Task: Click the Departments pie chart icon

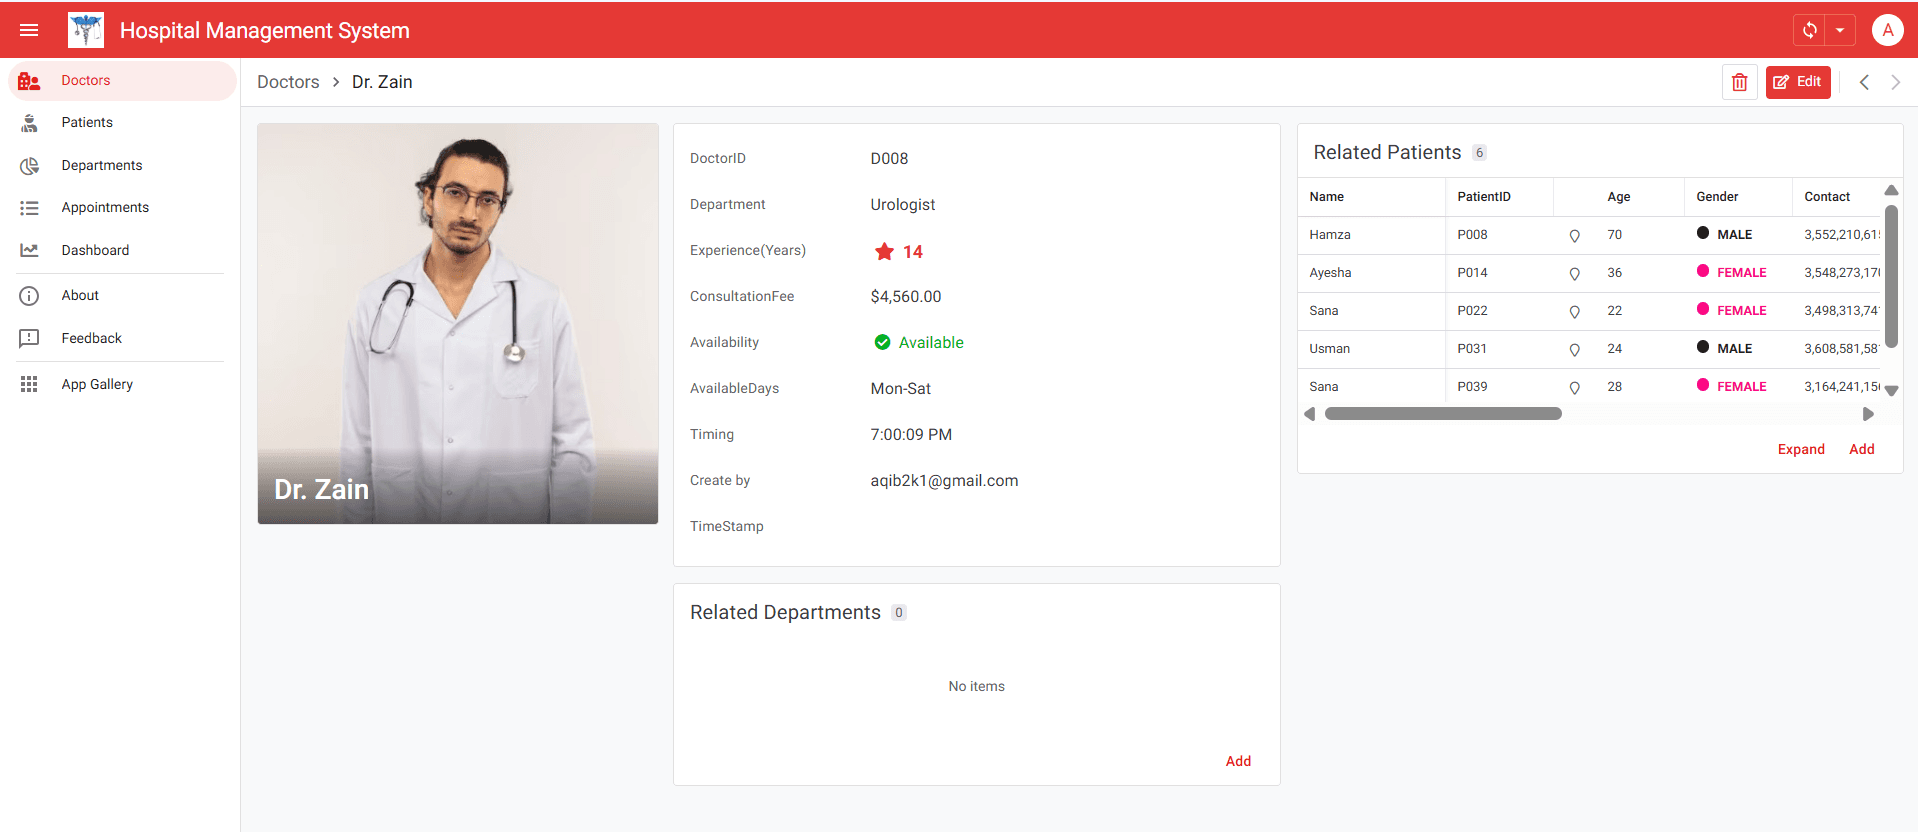Action: click(29, 165)
